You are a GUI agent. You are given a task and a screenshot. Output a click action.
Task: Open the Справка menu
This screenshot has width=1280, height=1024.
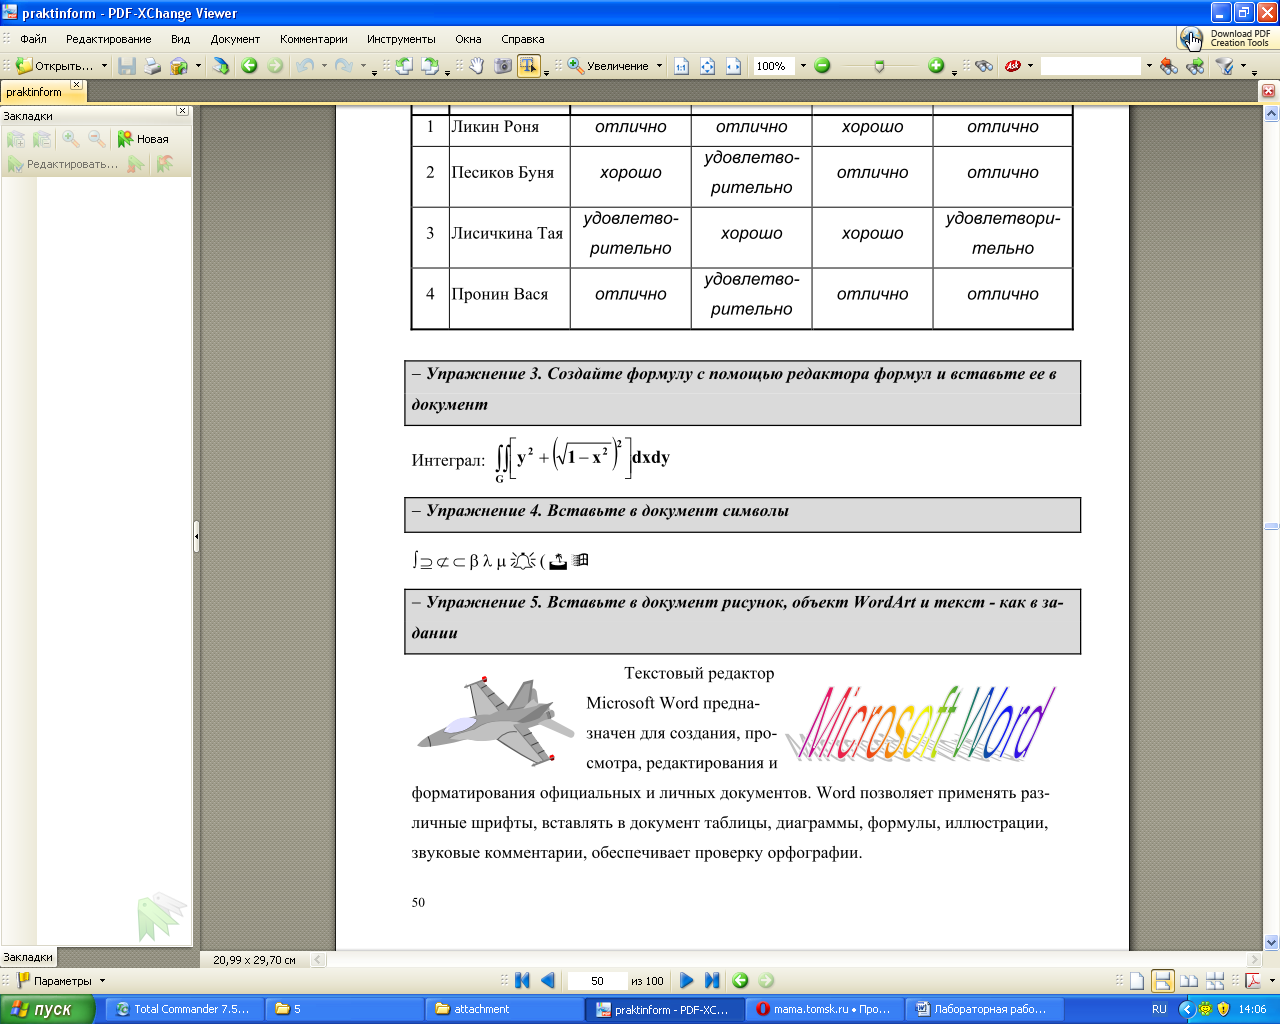tap(523, 39)
